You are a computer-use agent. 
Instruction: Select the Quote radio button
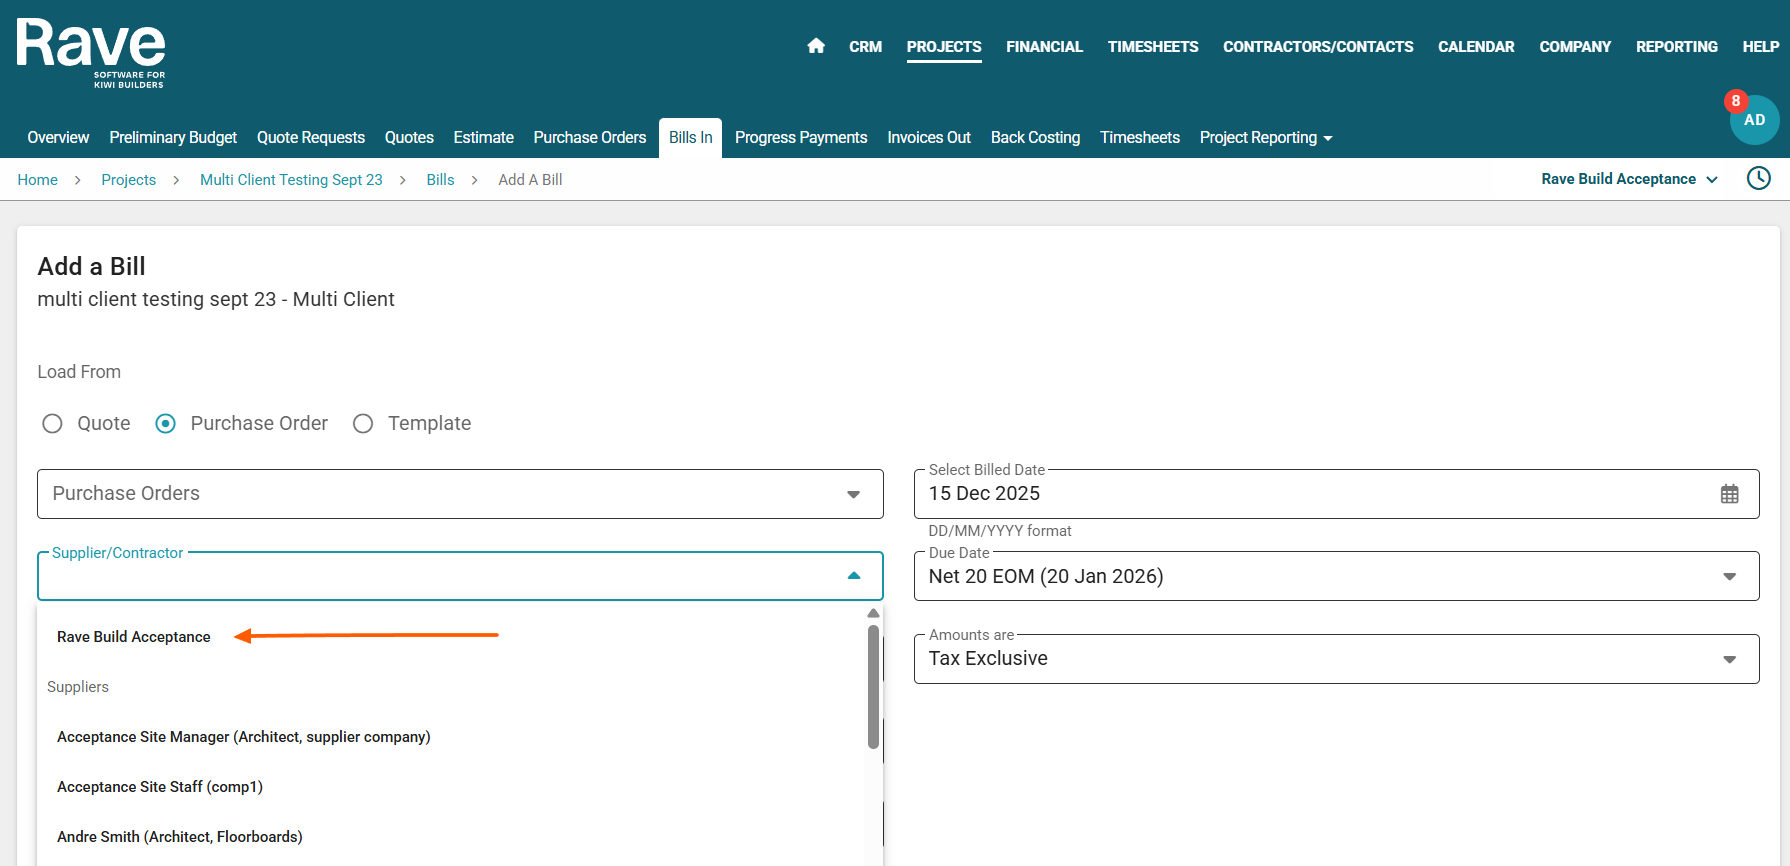point(53,424)
